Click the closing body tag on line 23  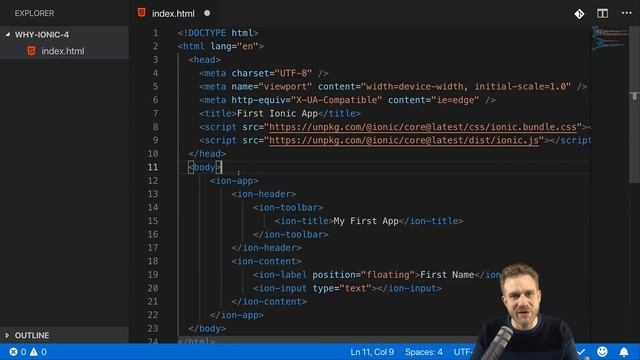(x=207, y=329)
